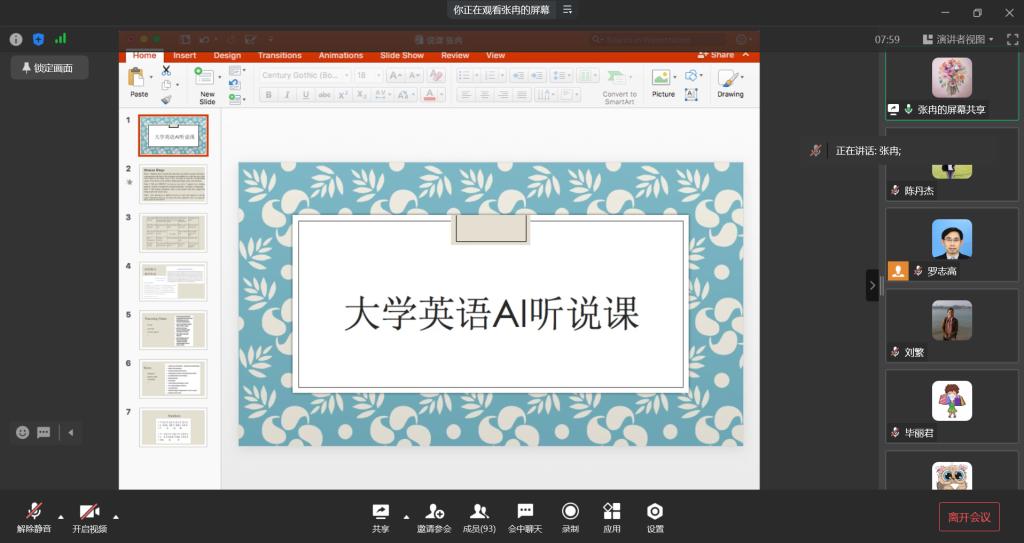
Task: Open the emoji reactions button
Action: [22, 432]
